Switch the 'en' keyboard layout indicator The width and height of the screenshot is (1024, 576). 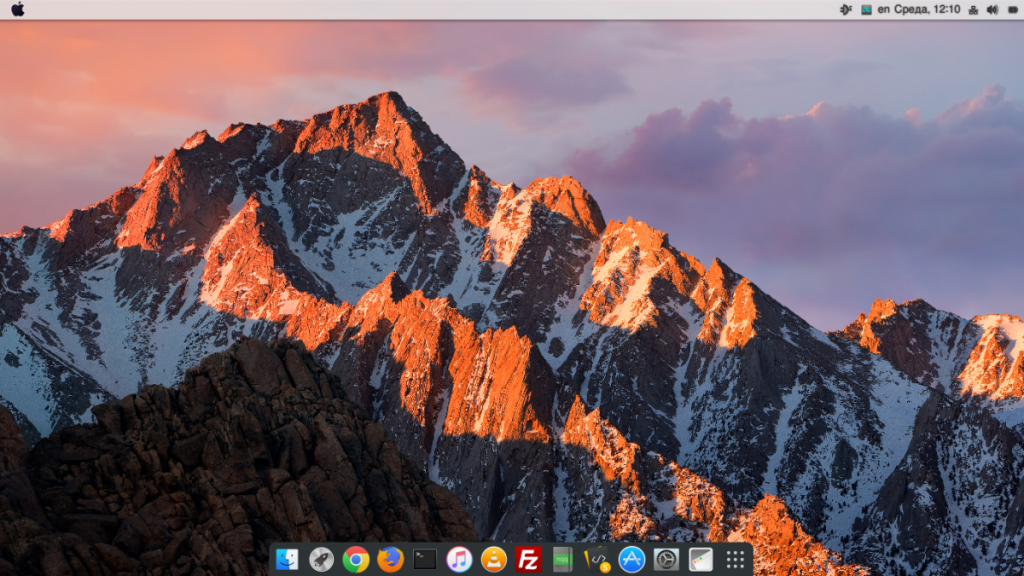[x=884, y=9]
